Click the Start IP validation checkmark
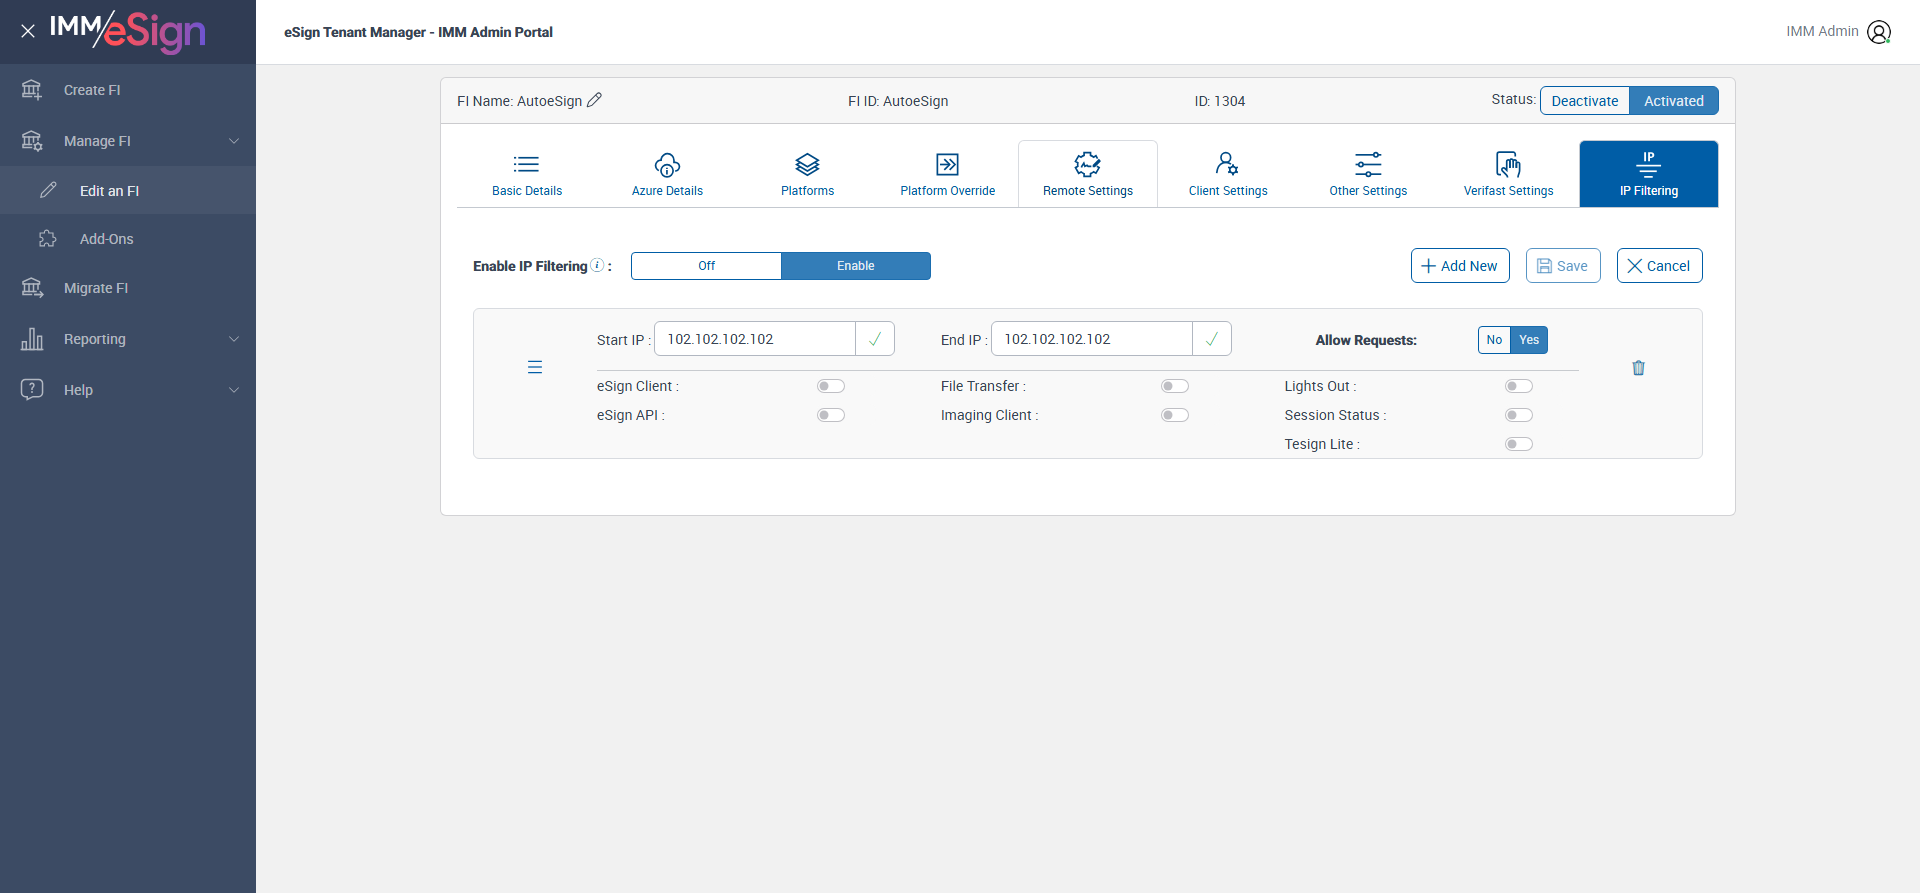Viewport: 1920px width, 893px height. (875, 339)
